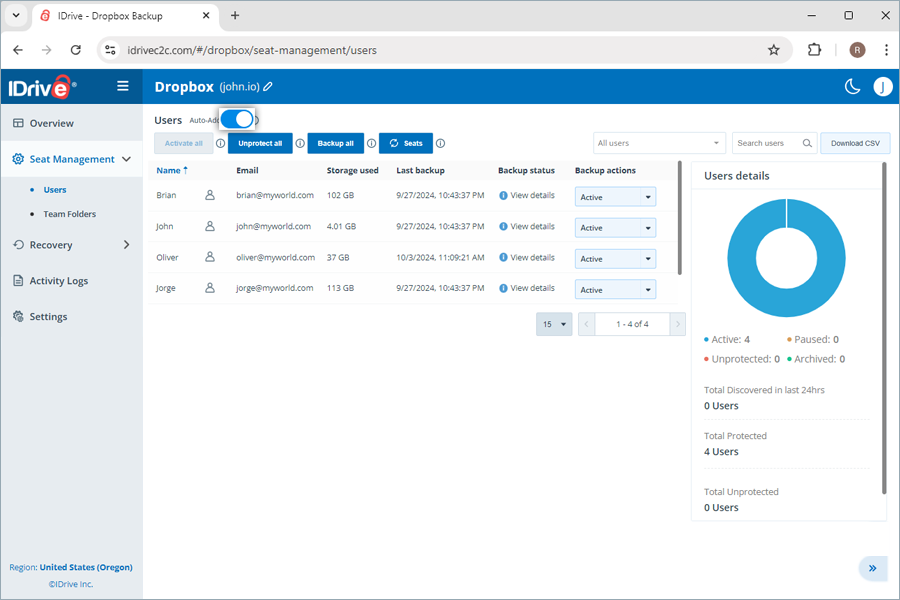The width and height of the screenshot is (900, 600).
Task: Click the Search users input field
Action: 768,143
